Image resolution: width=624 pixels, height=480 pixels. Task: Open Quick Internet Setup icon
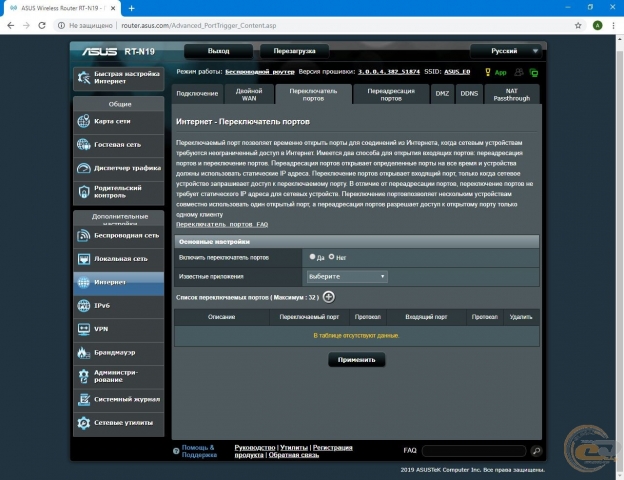point(84,78)
